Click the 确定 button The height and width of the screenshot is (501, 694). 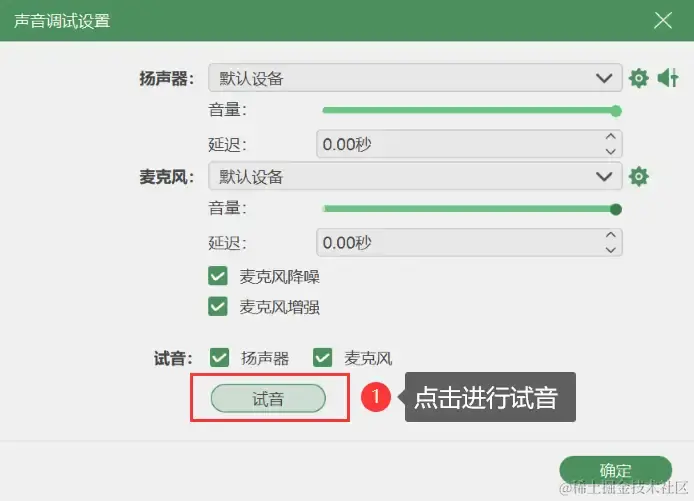pos(616,470)
